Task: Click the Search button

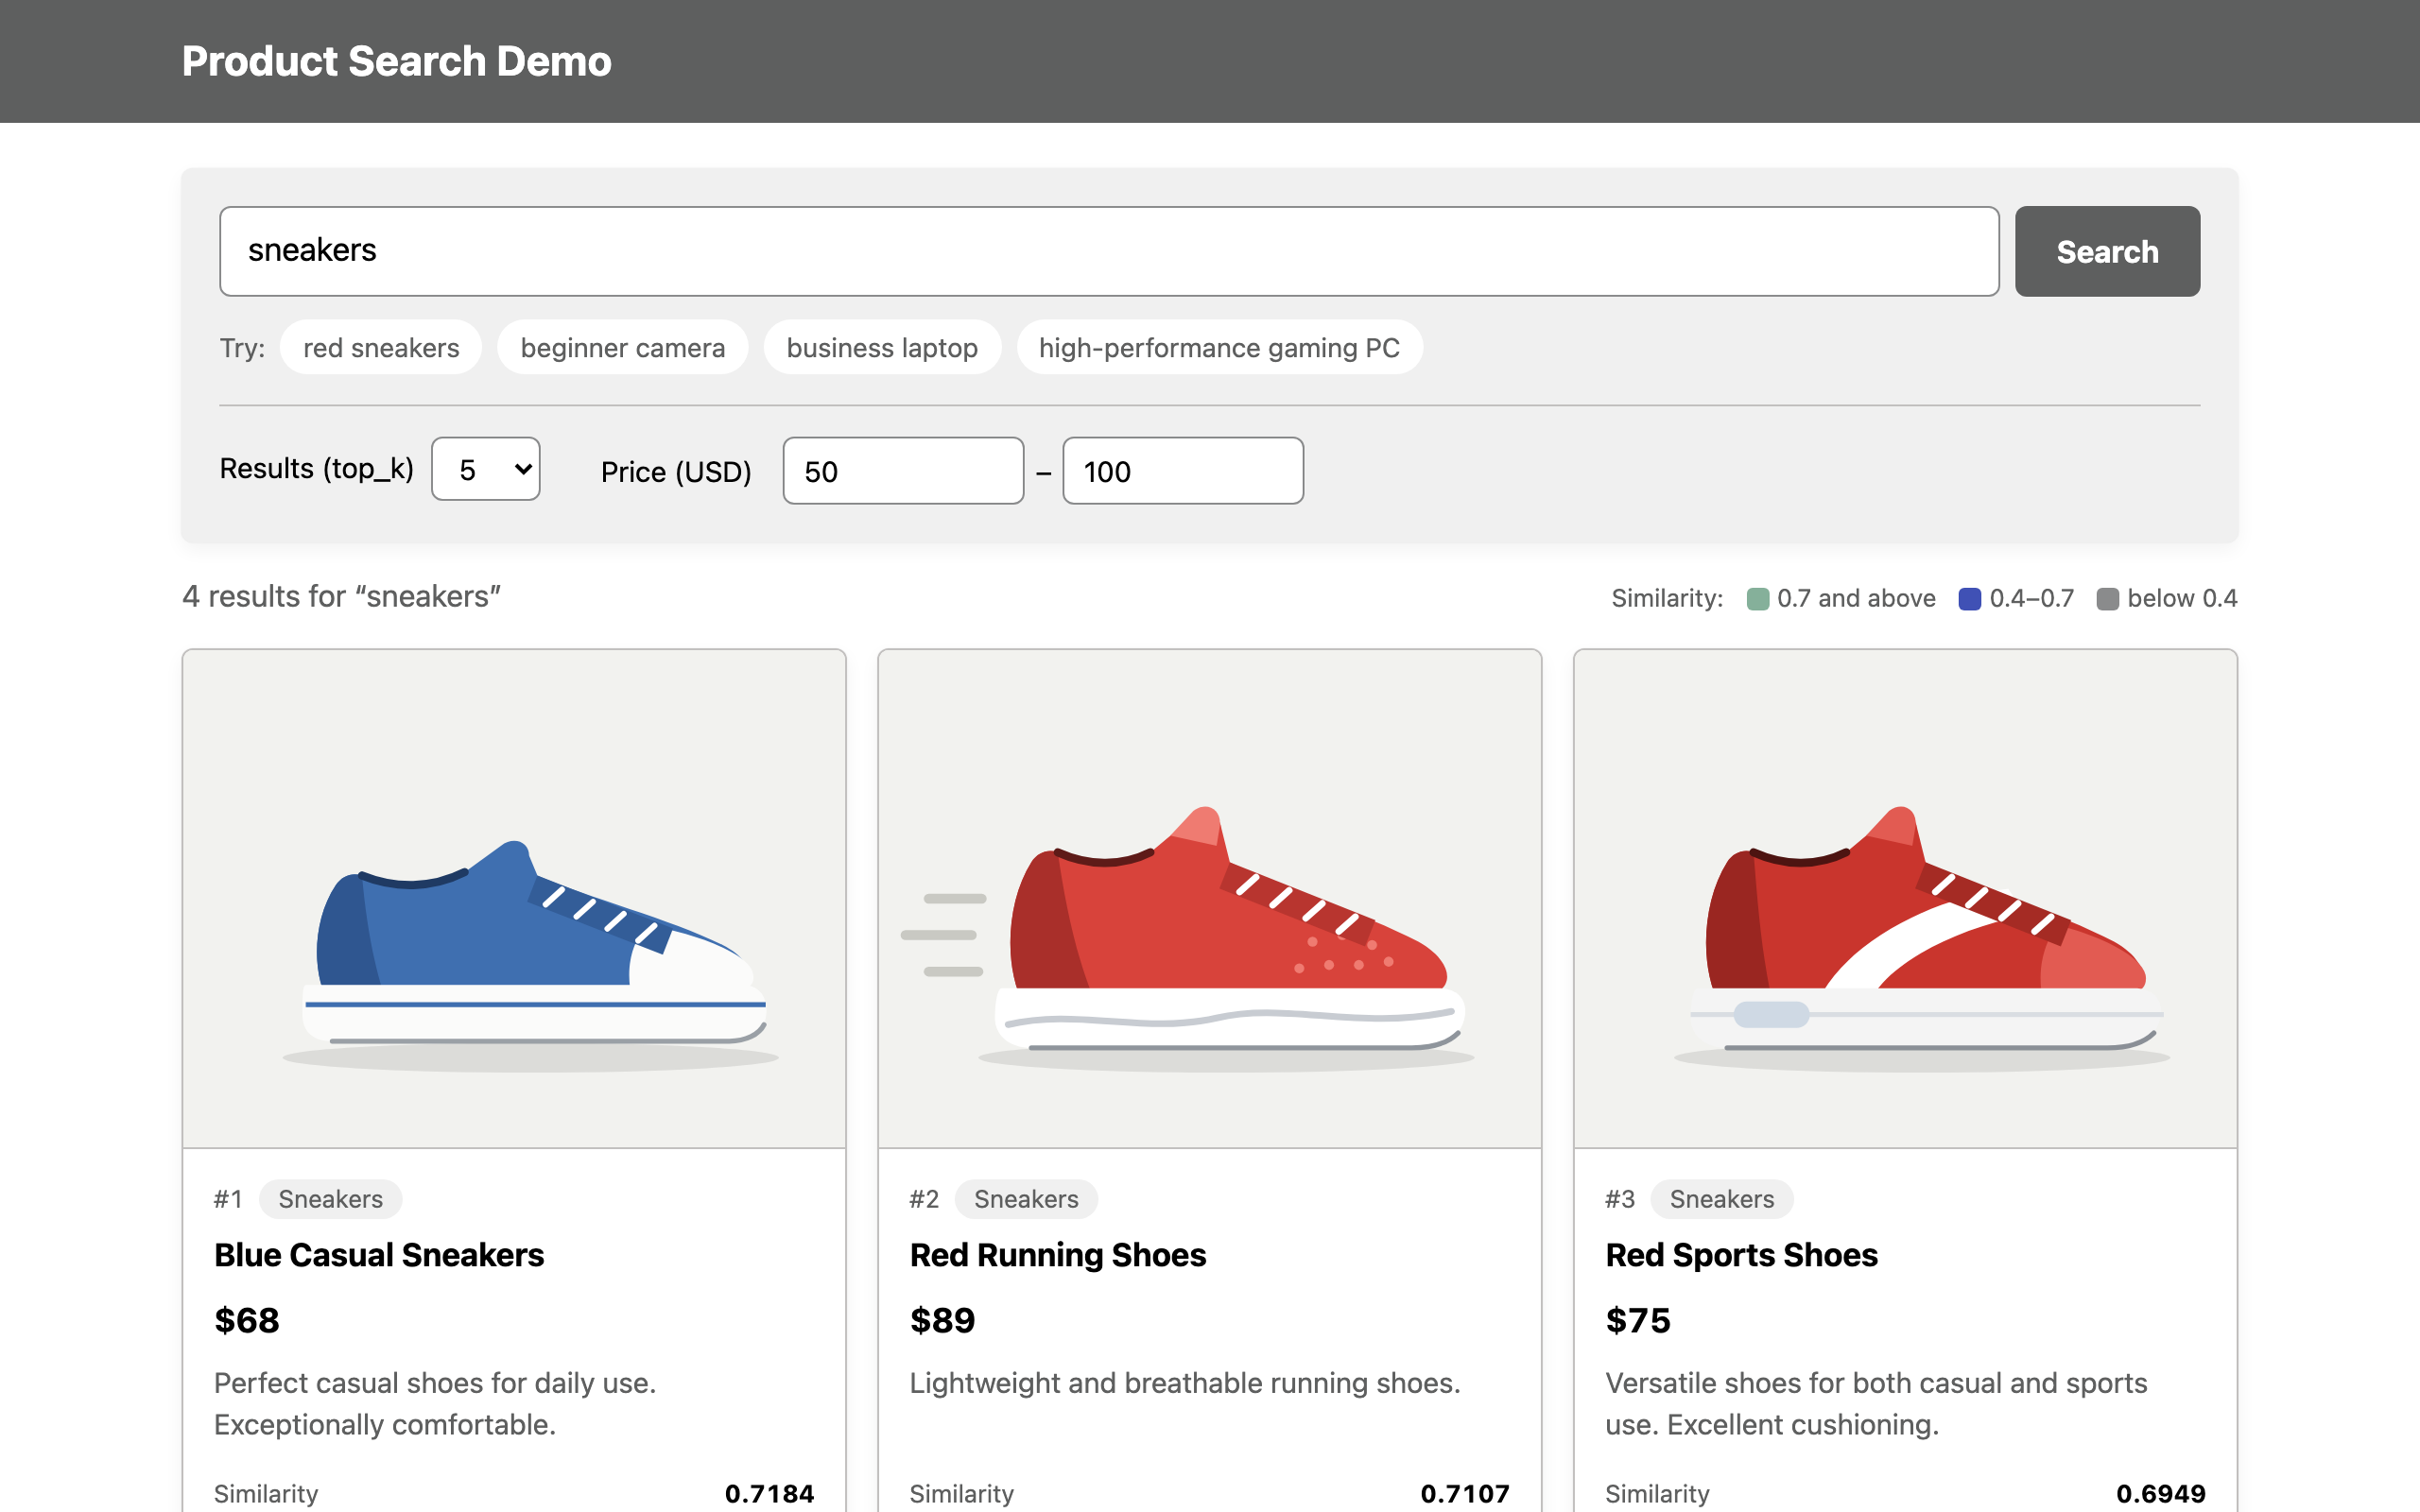Action: click(2107, 251)
